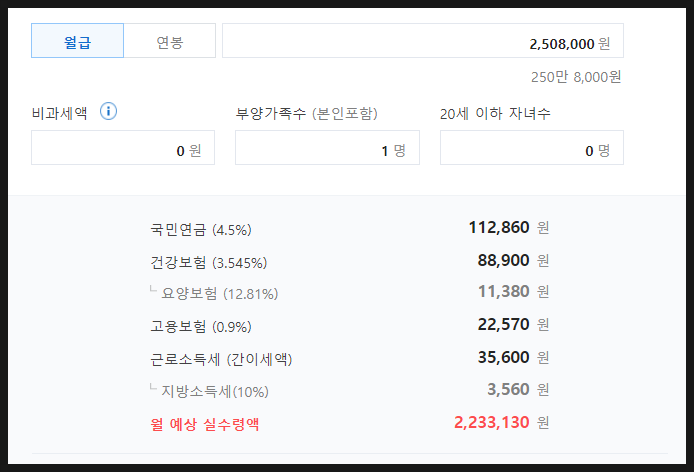The image size is (694, 472).
Task: Click the 건강보험 (3.545%) row label
Action: (x=209, y=262)
